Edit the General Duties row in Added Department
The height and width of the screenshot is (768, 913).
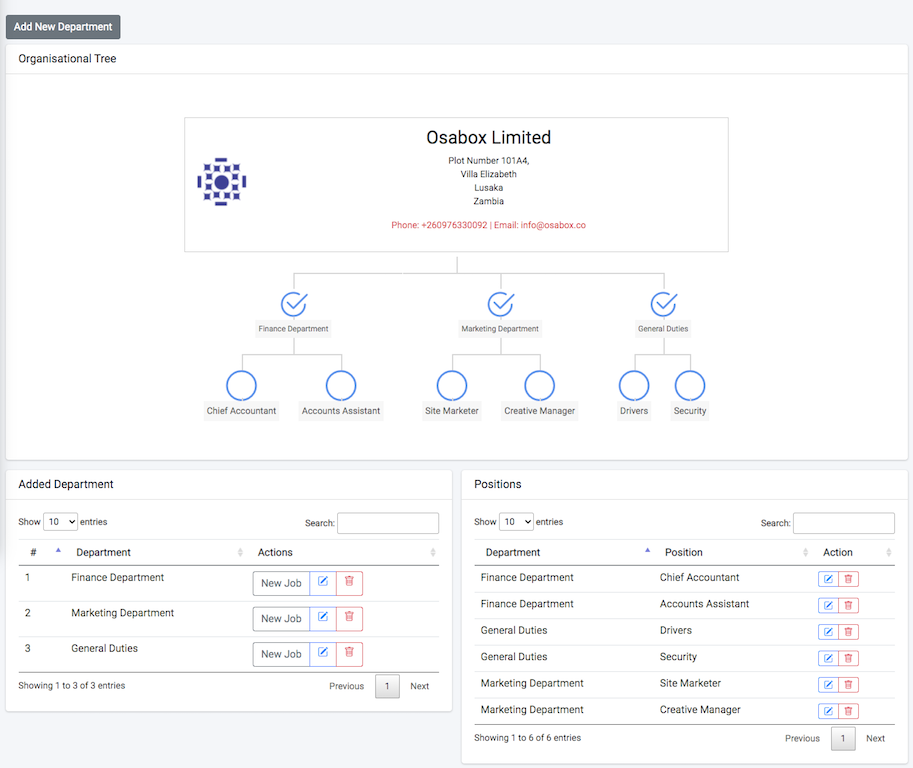click(323, 654)
